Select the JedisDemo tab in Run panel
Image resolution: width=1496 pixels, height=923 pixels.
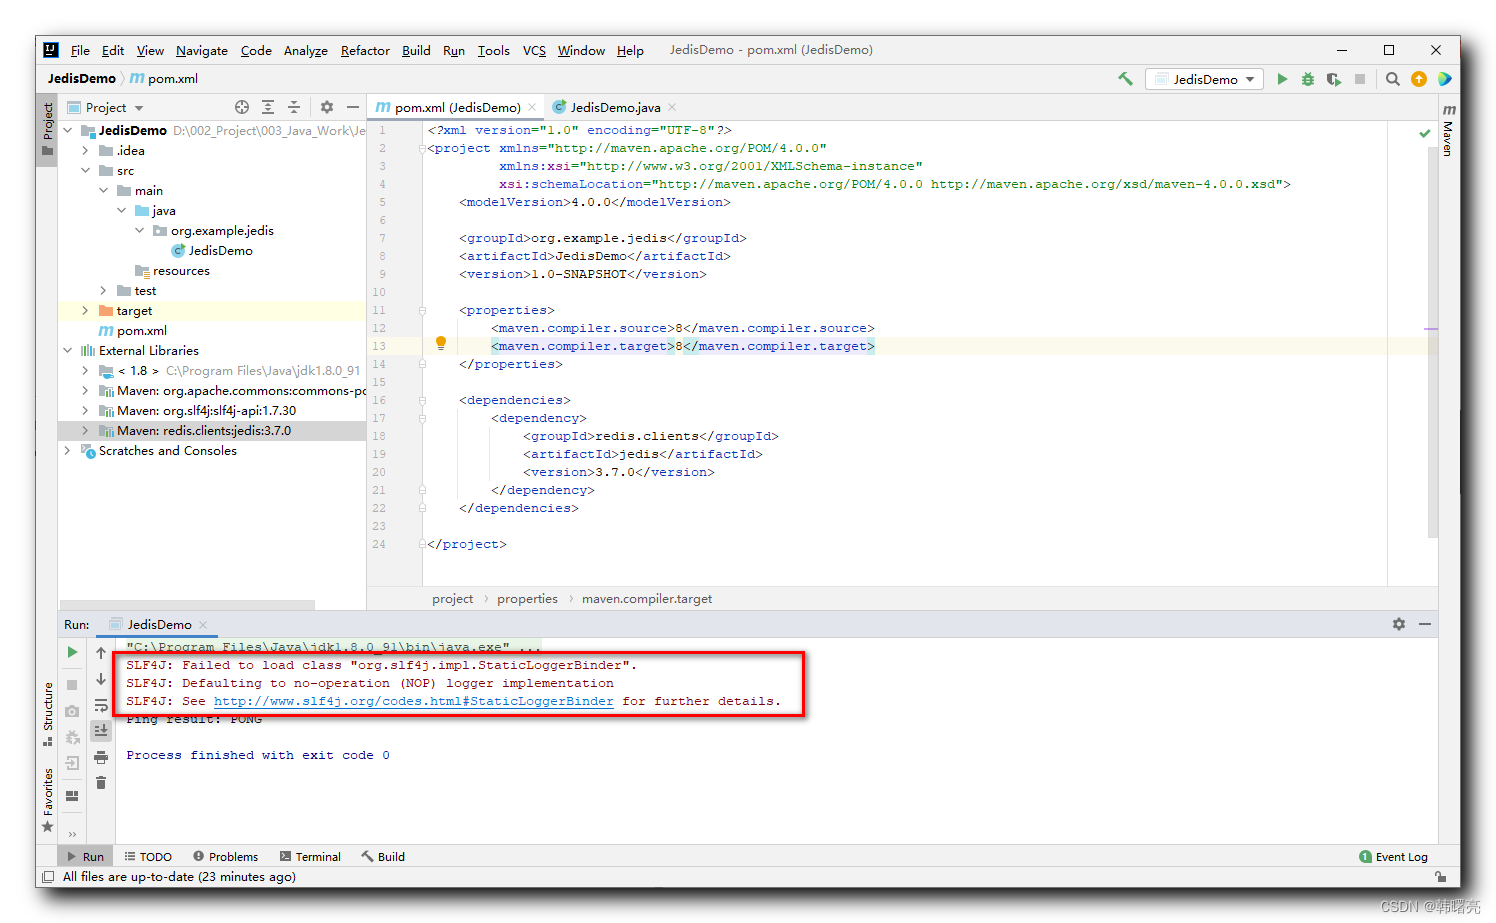159,624
